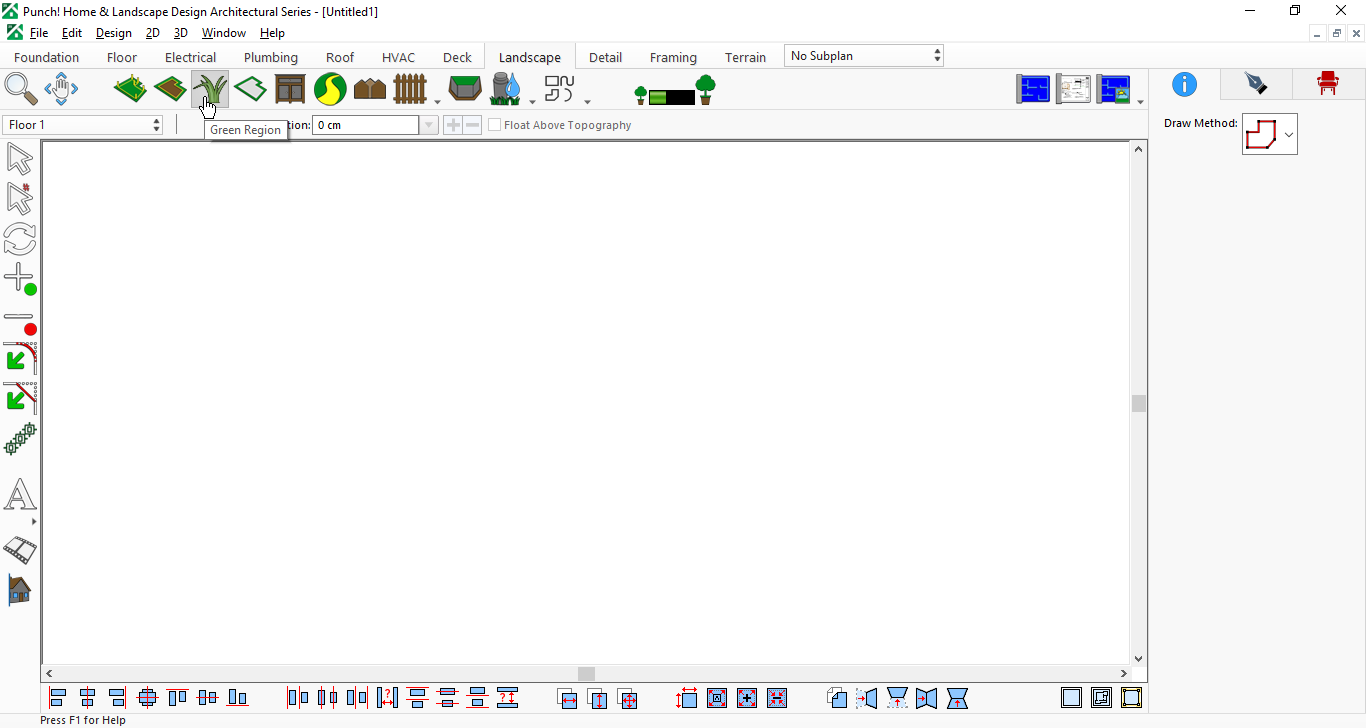Screen dimensions: 1366x728
Task: Click the elevation plus button
Action: point(453,125)
